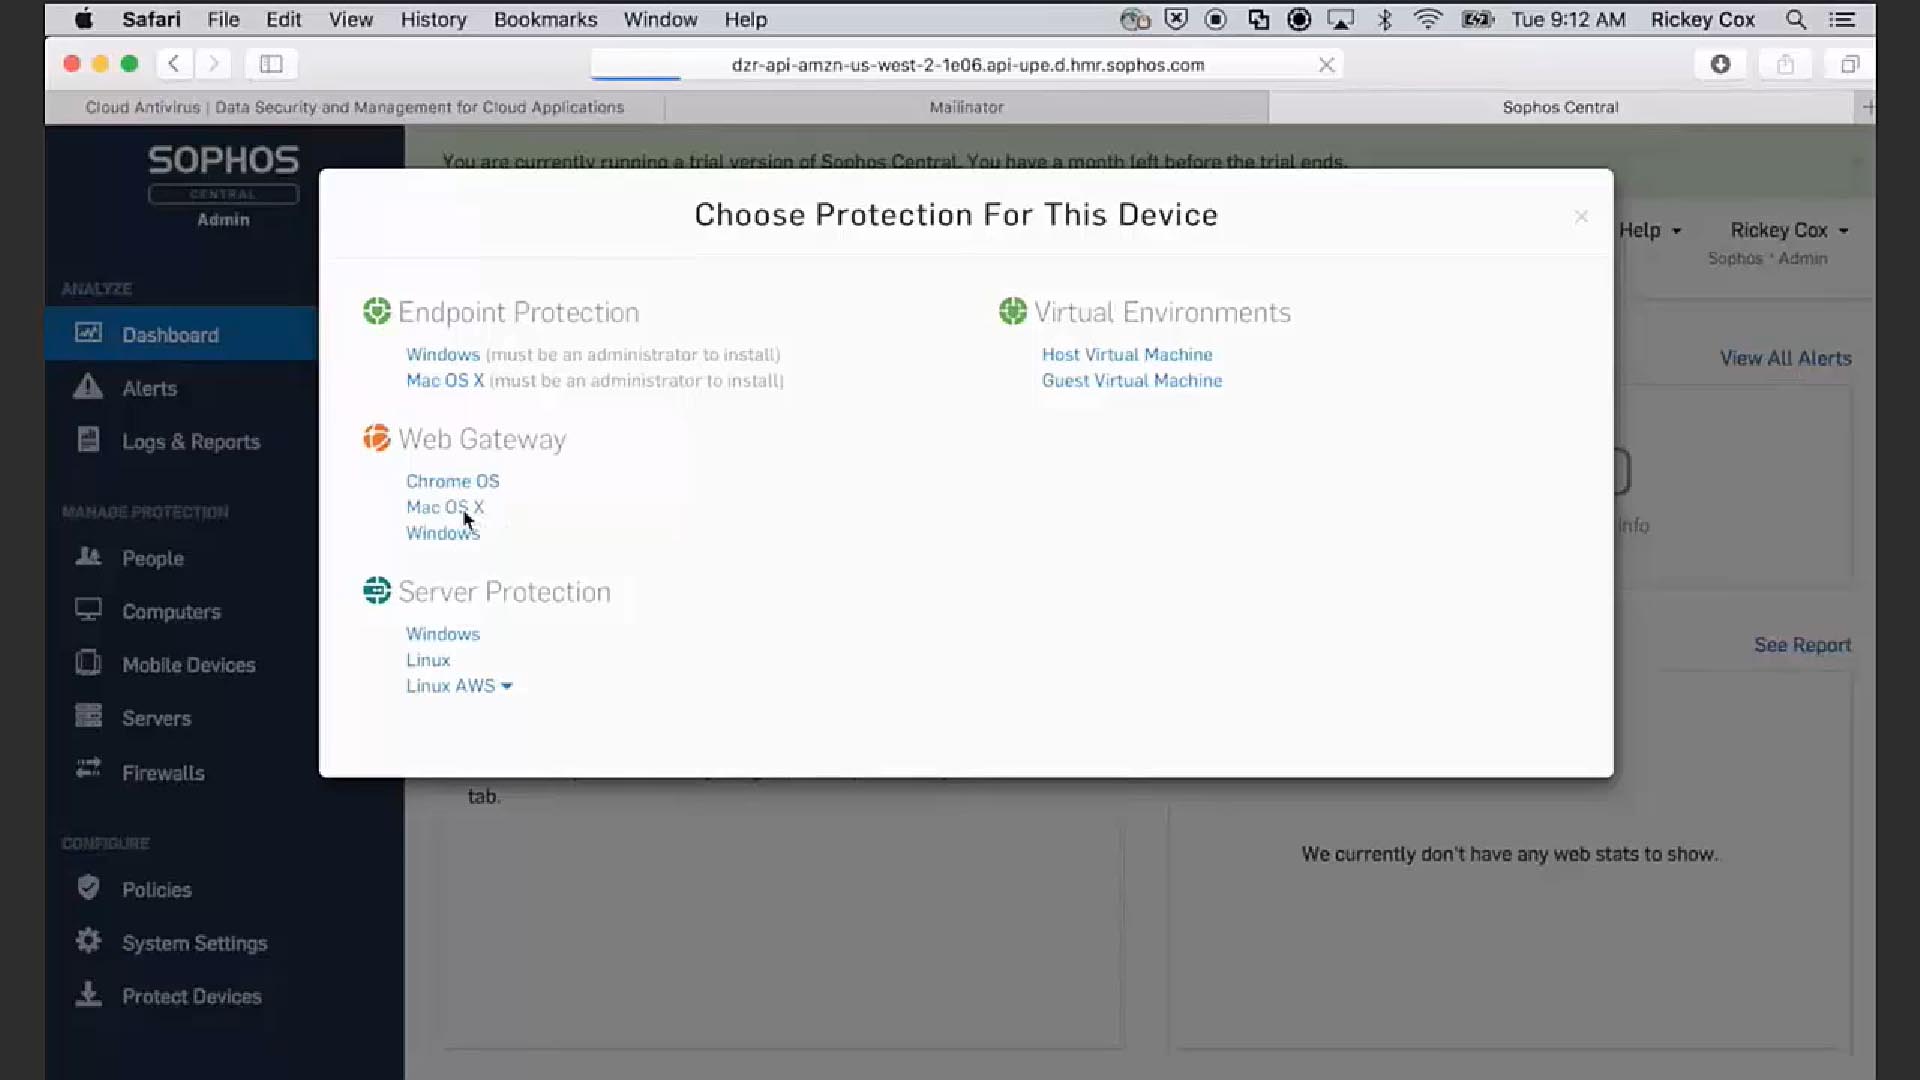
Task: Close the Choose Protection dialog
Action: click(x=1581, y=217)
